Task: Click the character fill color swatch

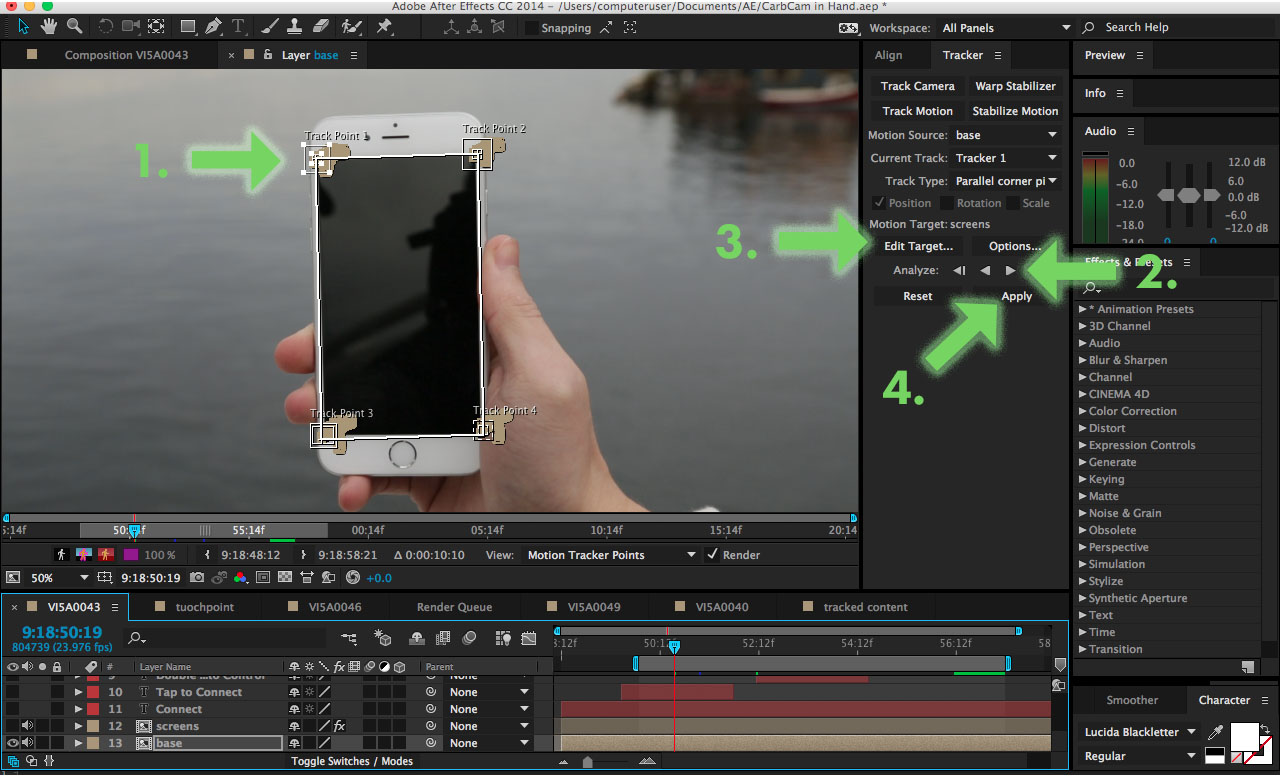Action: coord(1244,737)
